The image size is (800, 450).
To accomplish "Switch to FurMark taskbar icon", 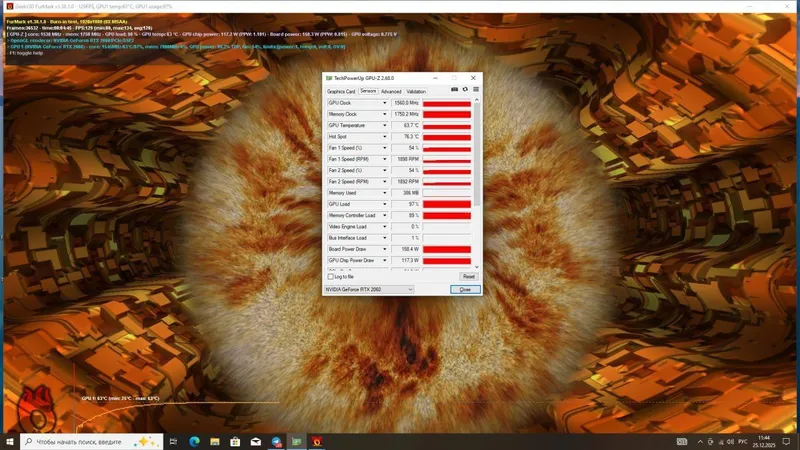I will (317, 441).
